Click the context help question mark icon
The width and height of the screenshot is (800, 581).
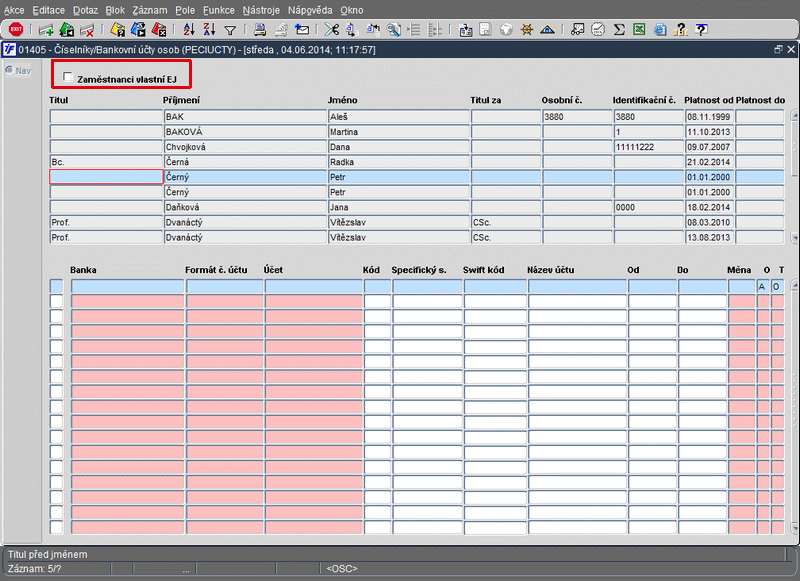click(x=702, y=30)
